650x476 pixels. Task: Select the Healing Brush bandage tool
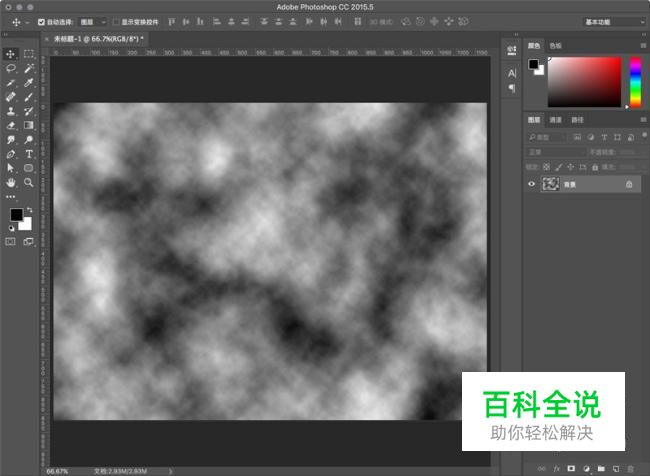click(10, 97)
